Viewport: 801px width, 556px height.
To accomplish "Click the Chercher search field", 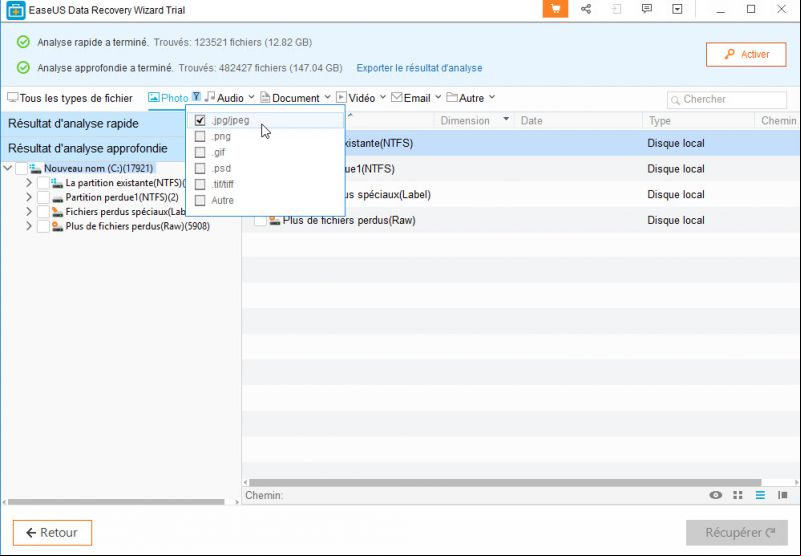I will [x=727, y=100].
